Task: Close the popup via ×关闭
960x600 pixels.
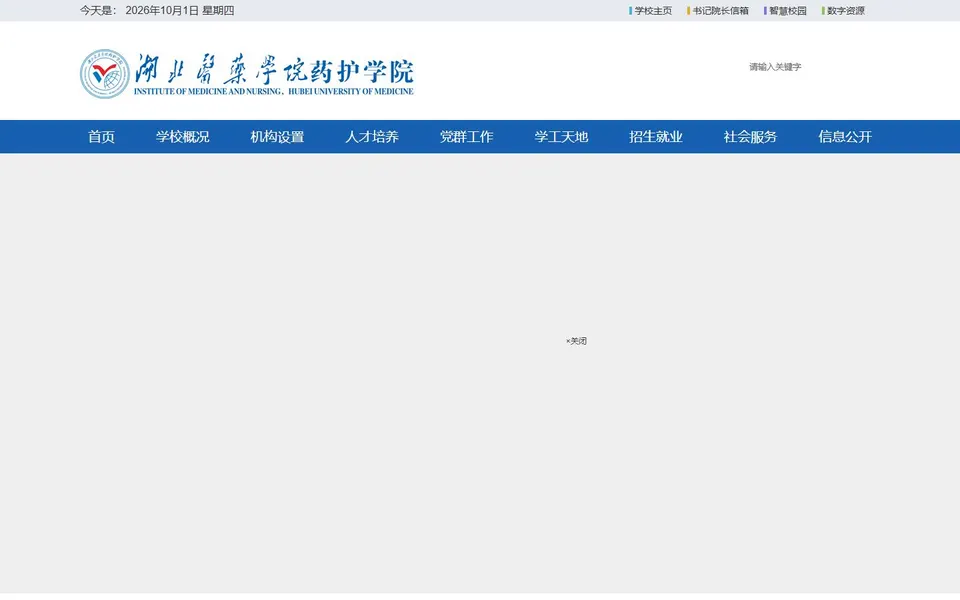Action: [576, 341]
